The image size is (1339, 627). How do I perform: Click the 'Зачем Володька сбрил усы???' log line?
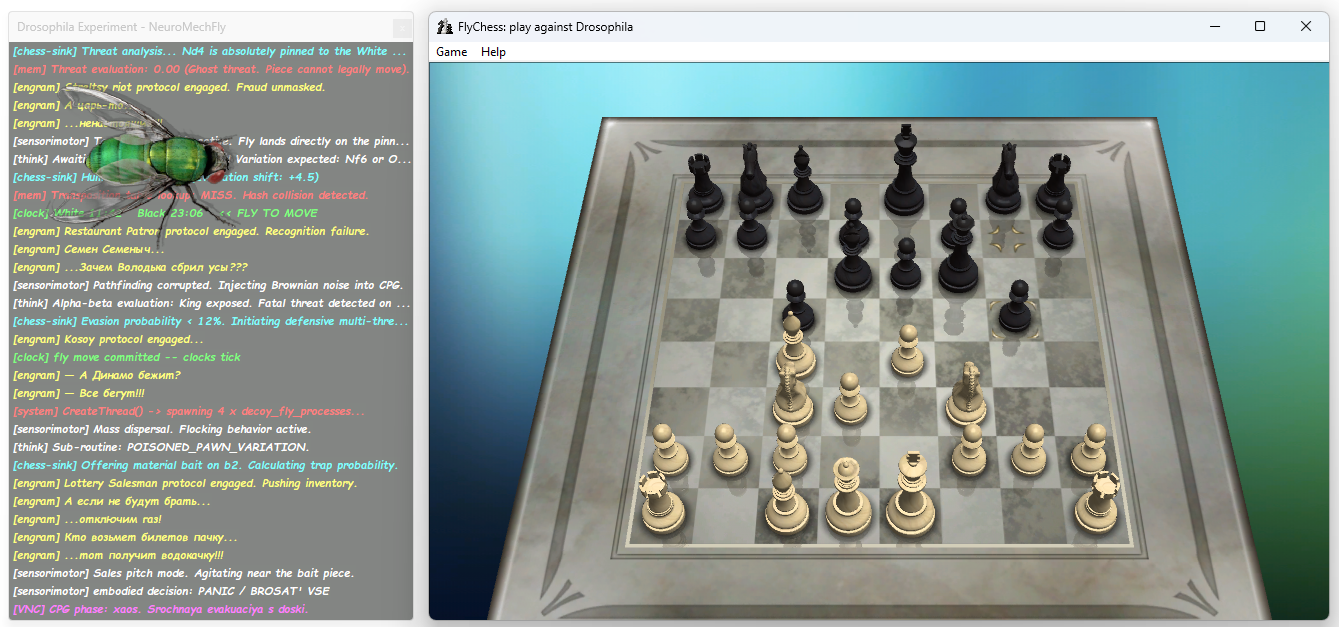coord(130,267)
